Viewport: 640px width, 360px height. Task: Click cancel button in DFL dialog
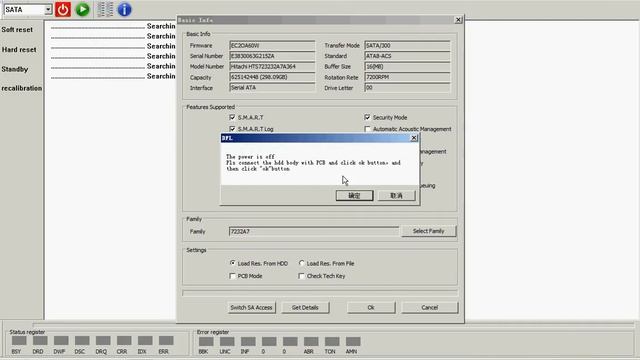[396, 196]
